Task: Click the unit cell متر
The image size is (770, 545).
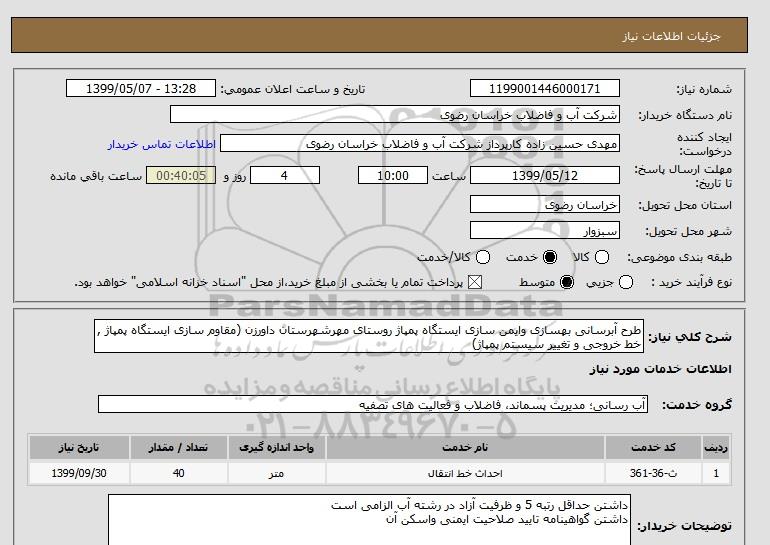Action: pyautogui.click(x=276, y=473)
